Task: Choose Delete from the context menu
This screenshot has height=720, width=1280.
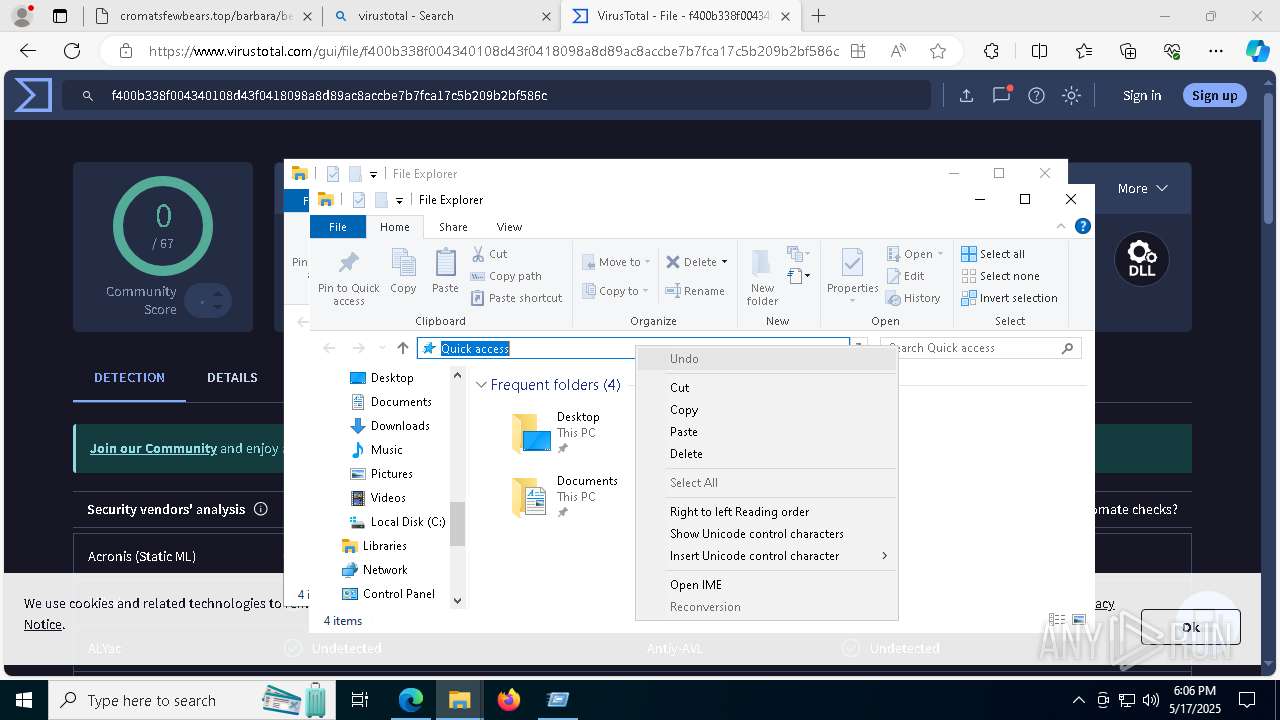Action: tap(766, 453)
